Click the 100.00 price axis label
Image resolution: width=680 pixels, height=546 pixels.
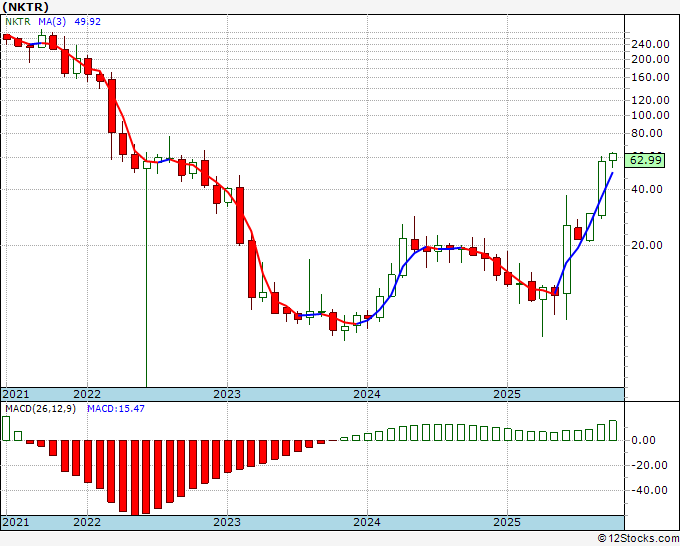point(650,115)
